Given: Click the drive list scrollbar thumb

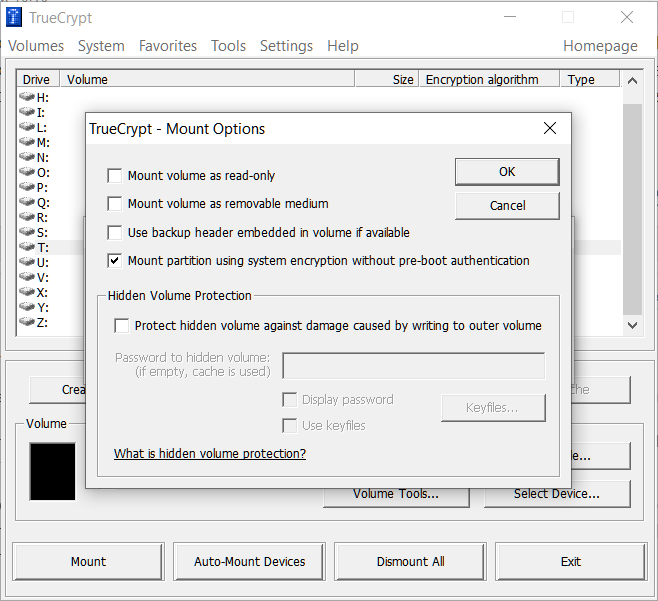Looking at the screenshot, I should [632, 209].
